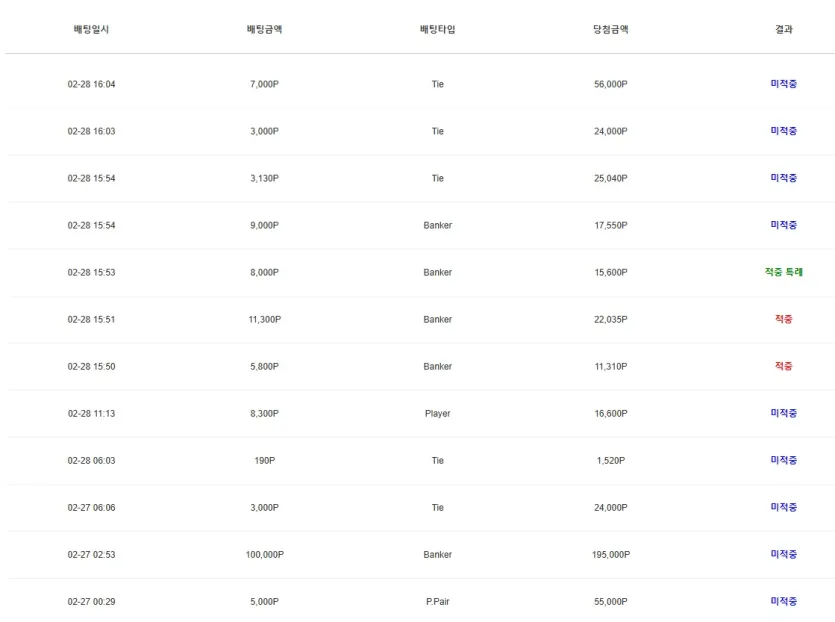Click the 배팅타입 column header
Screen dimensions: 835x622
click(x=437, y=29)
